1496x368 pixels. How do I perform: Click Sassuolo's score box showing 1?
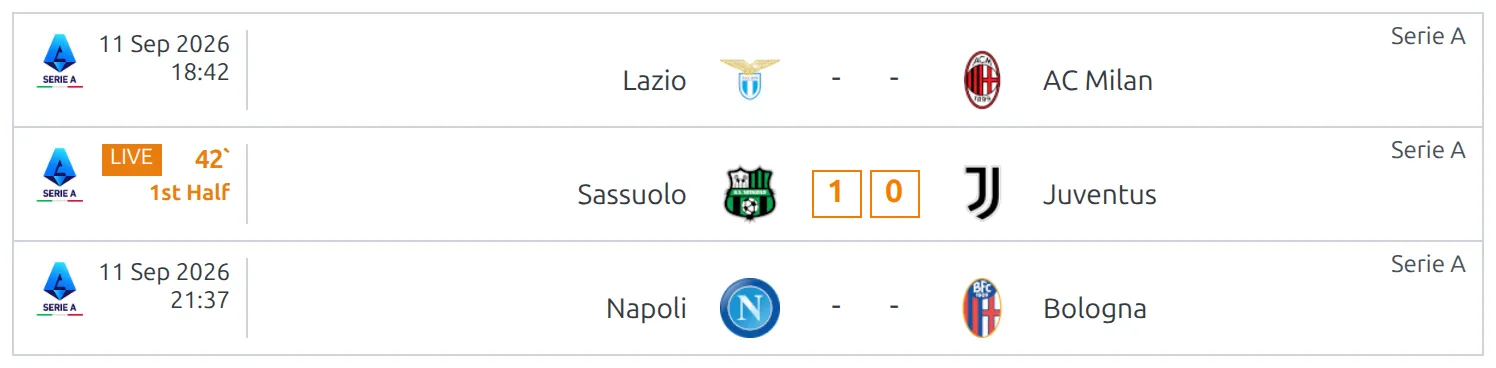coord(836,194)
